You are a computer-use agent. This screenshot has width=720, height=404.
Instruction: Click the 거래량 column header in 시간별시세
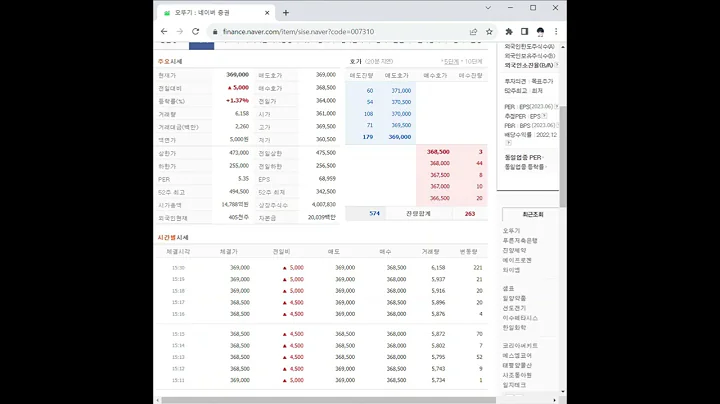pos(431,252)
